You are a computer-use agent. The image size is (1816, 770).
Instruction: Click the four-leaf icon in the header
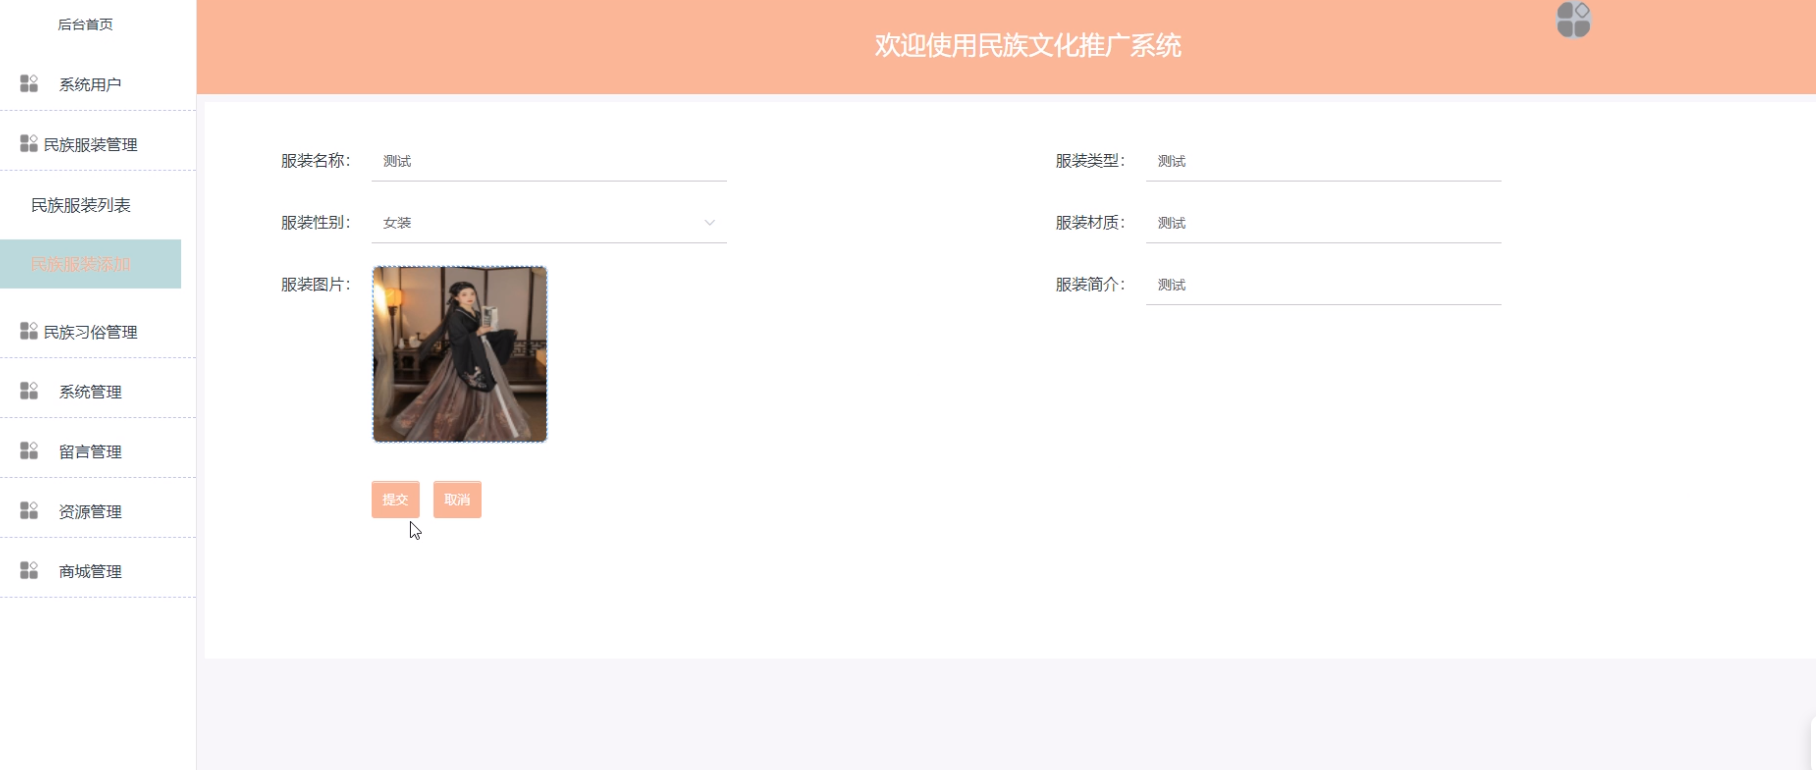pyautogui.click(x=1573, y=20)
